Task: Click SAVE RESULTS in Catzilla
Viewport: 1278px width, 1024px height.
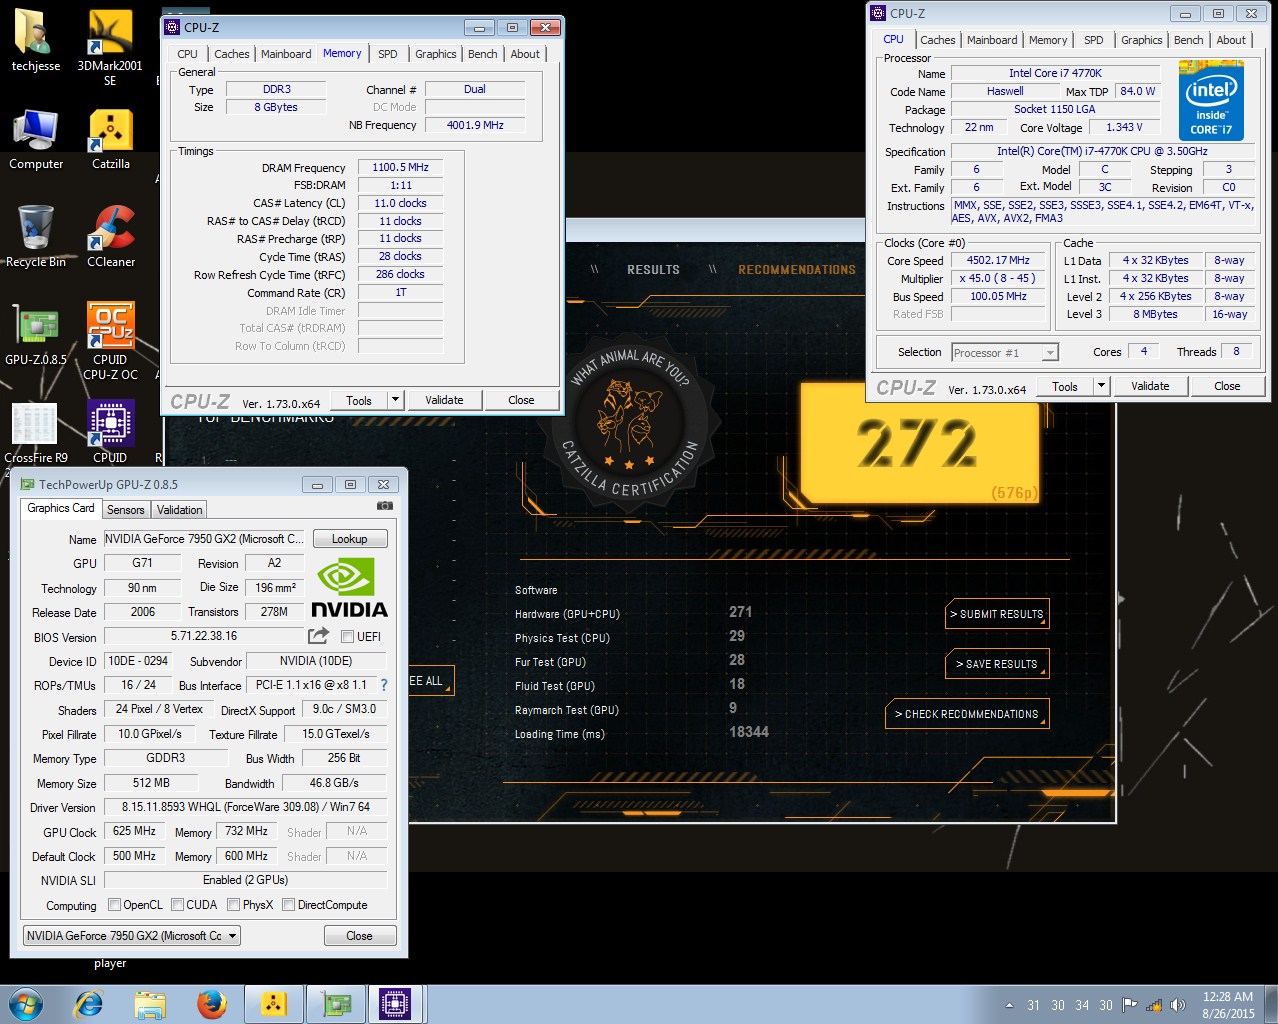Action: tap(996, 664)
